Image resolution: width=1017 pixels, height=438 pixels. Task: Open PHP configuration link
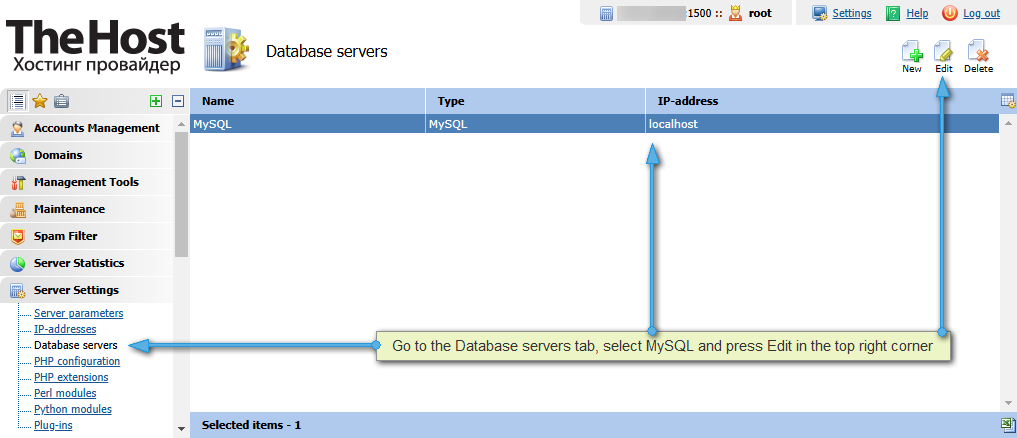point(77,361)
